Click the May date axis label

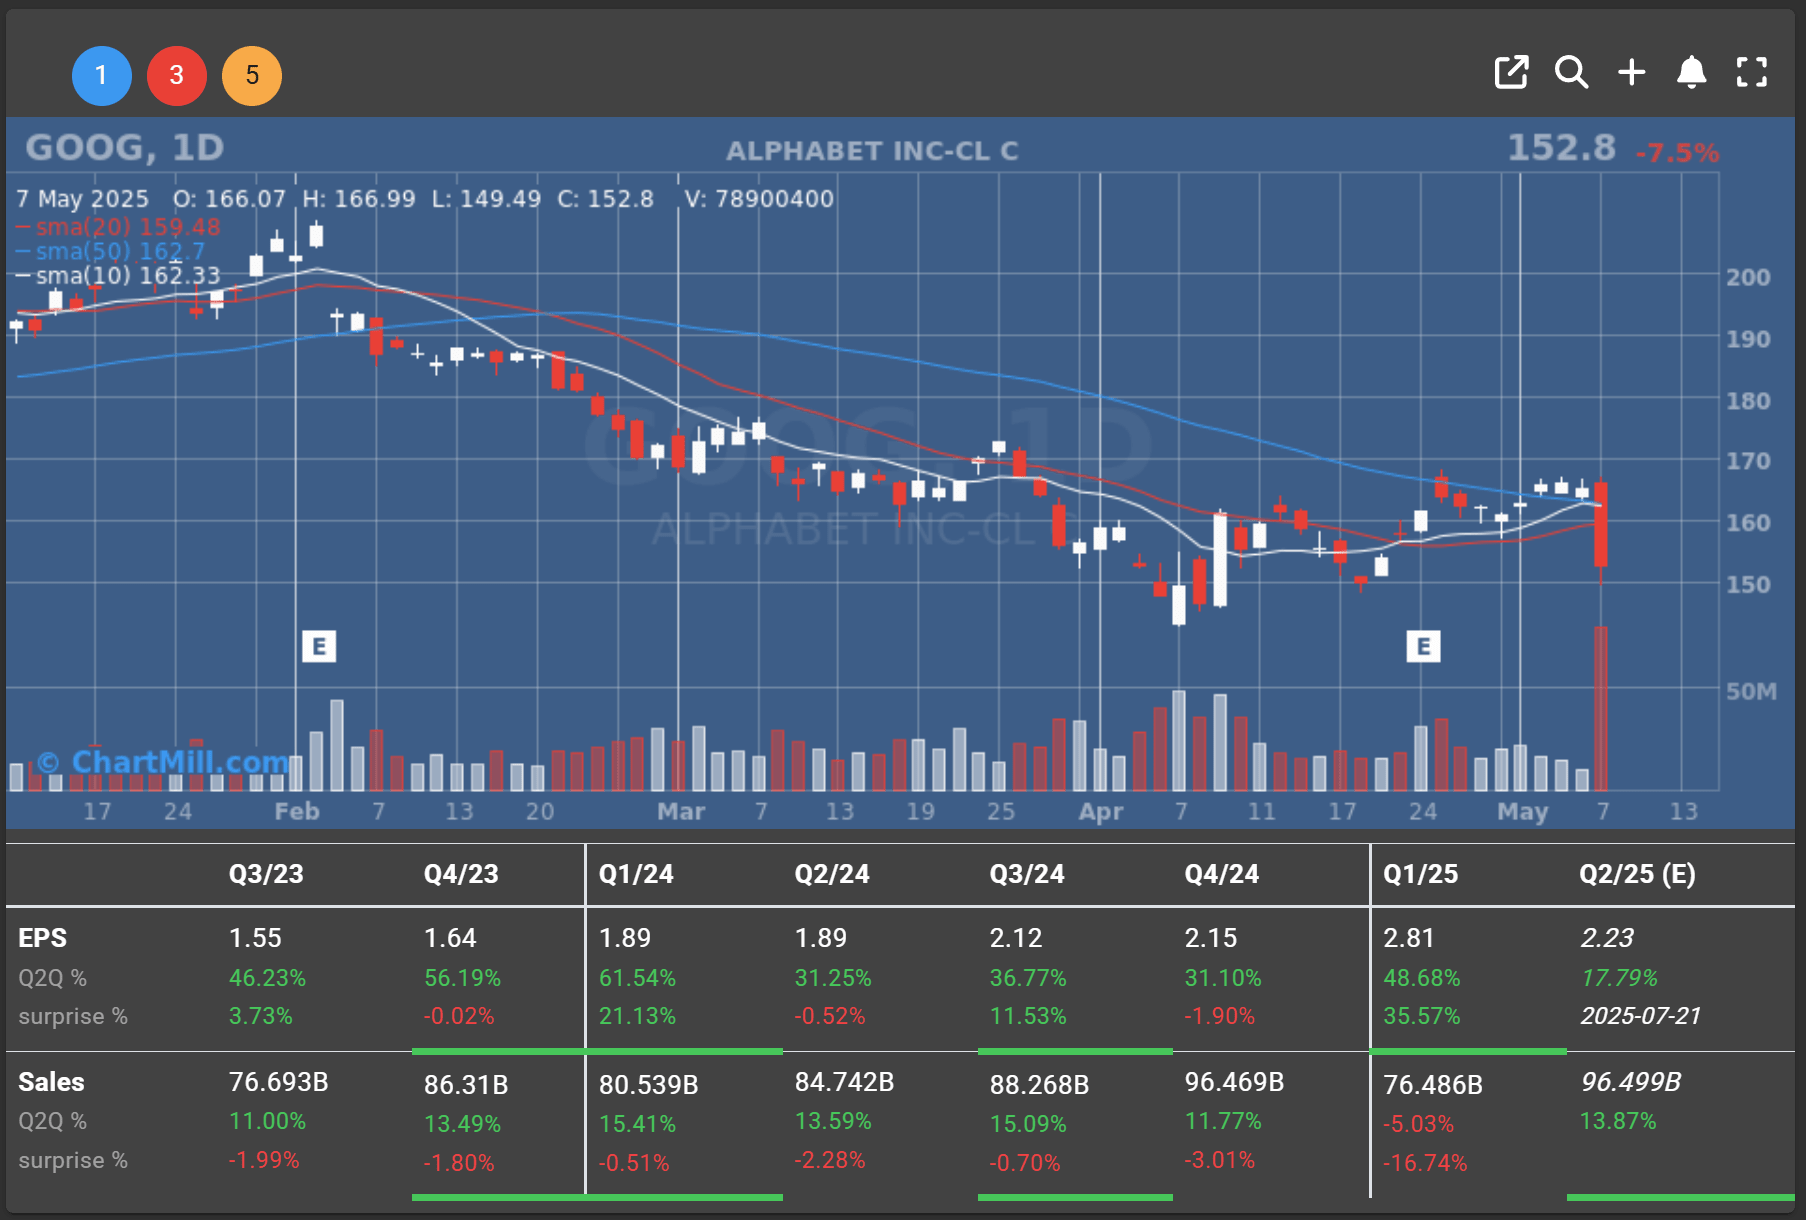tap(1522, 811)
